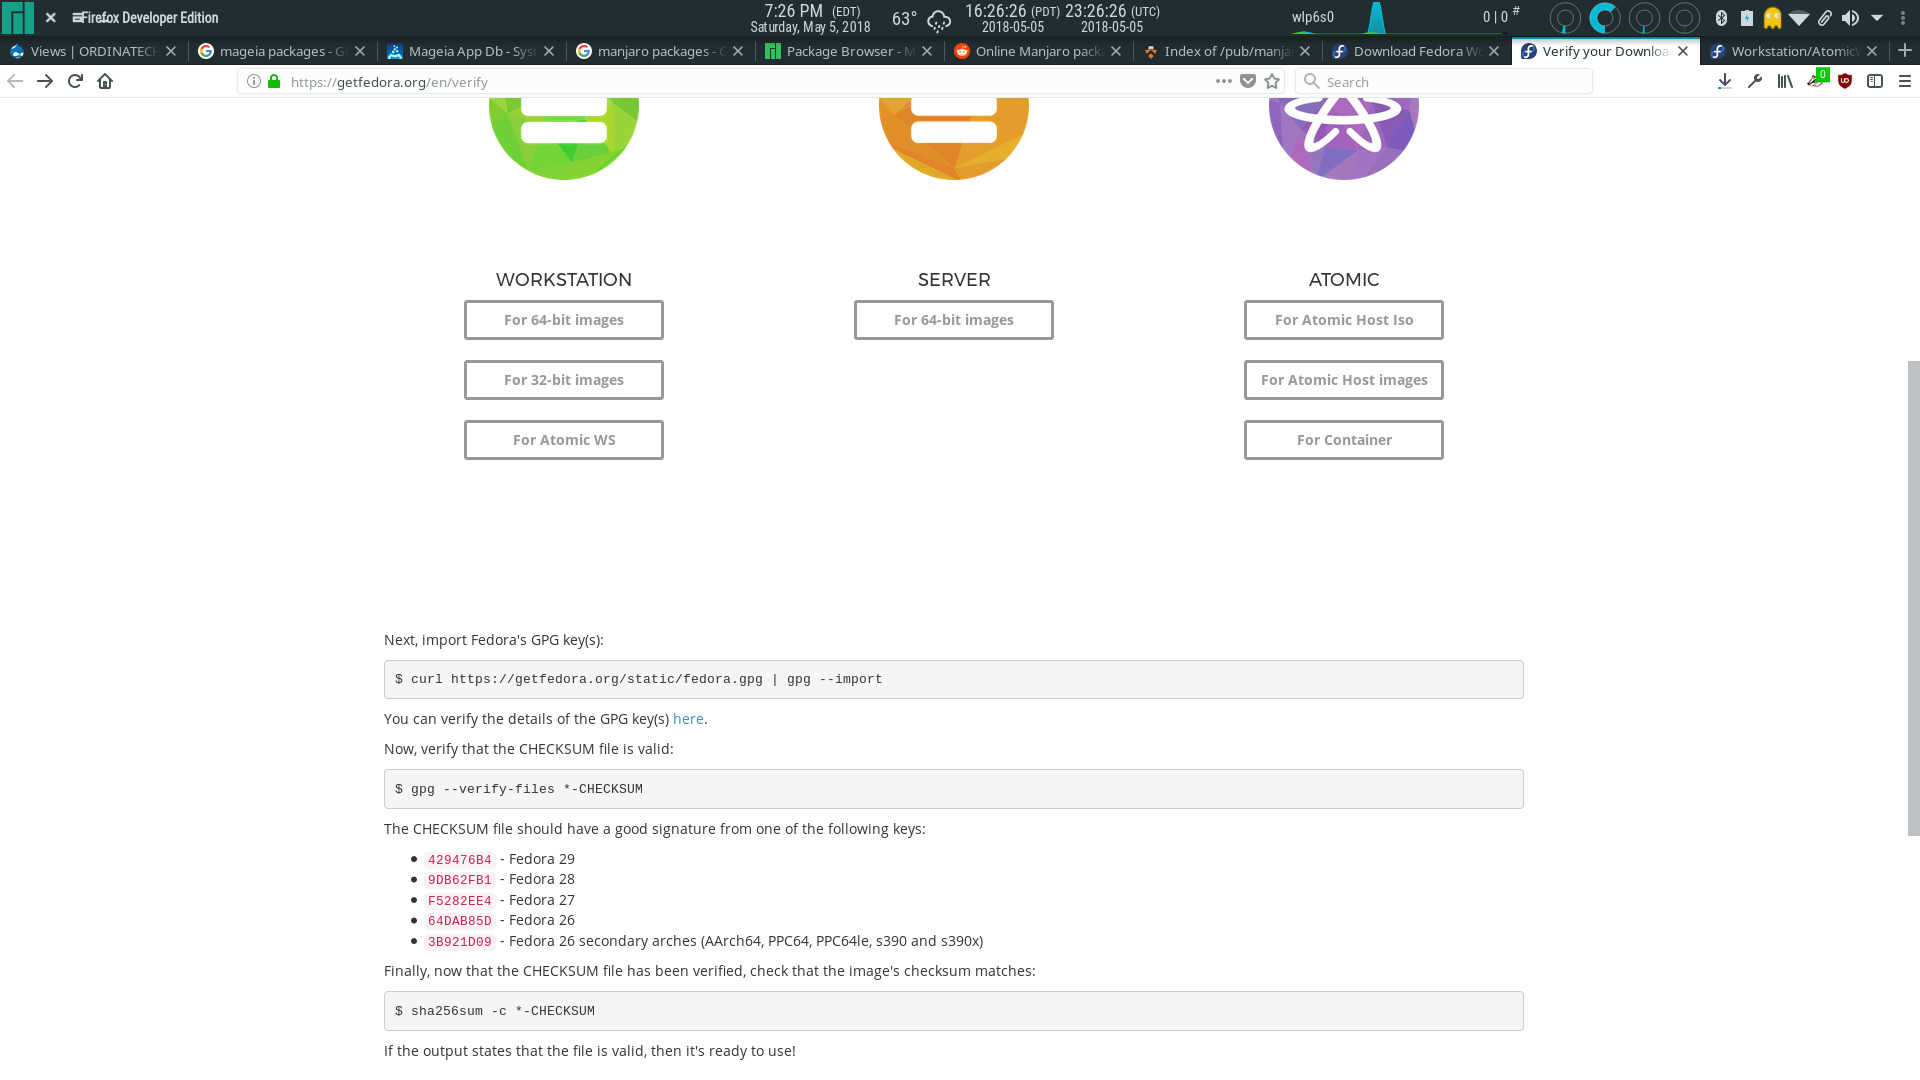This screenshot has height=1080, width=1920.
Task: Open the Wi-Fi network tray icon
Action: 1798,18
